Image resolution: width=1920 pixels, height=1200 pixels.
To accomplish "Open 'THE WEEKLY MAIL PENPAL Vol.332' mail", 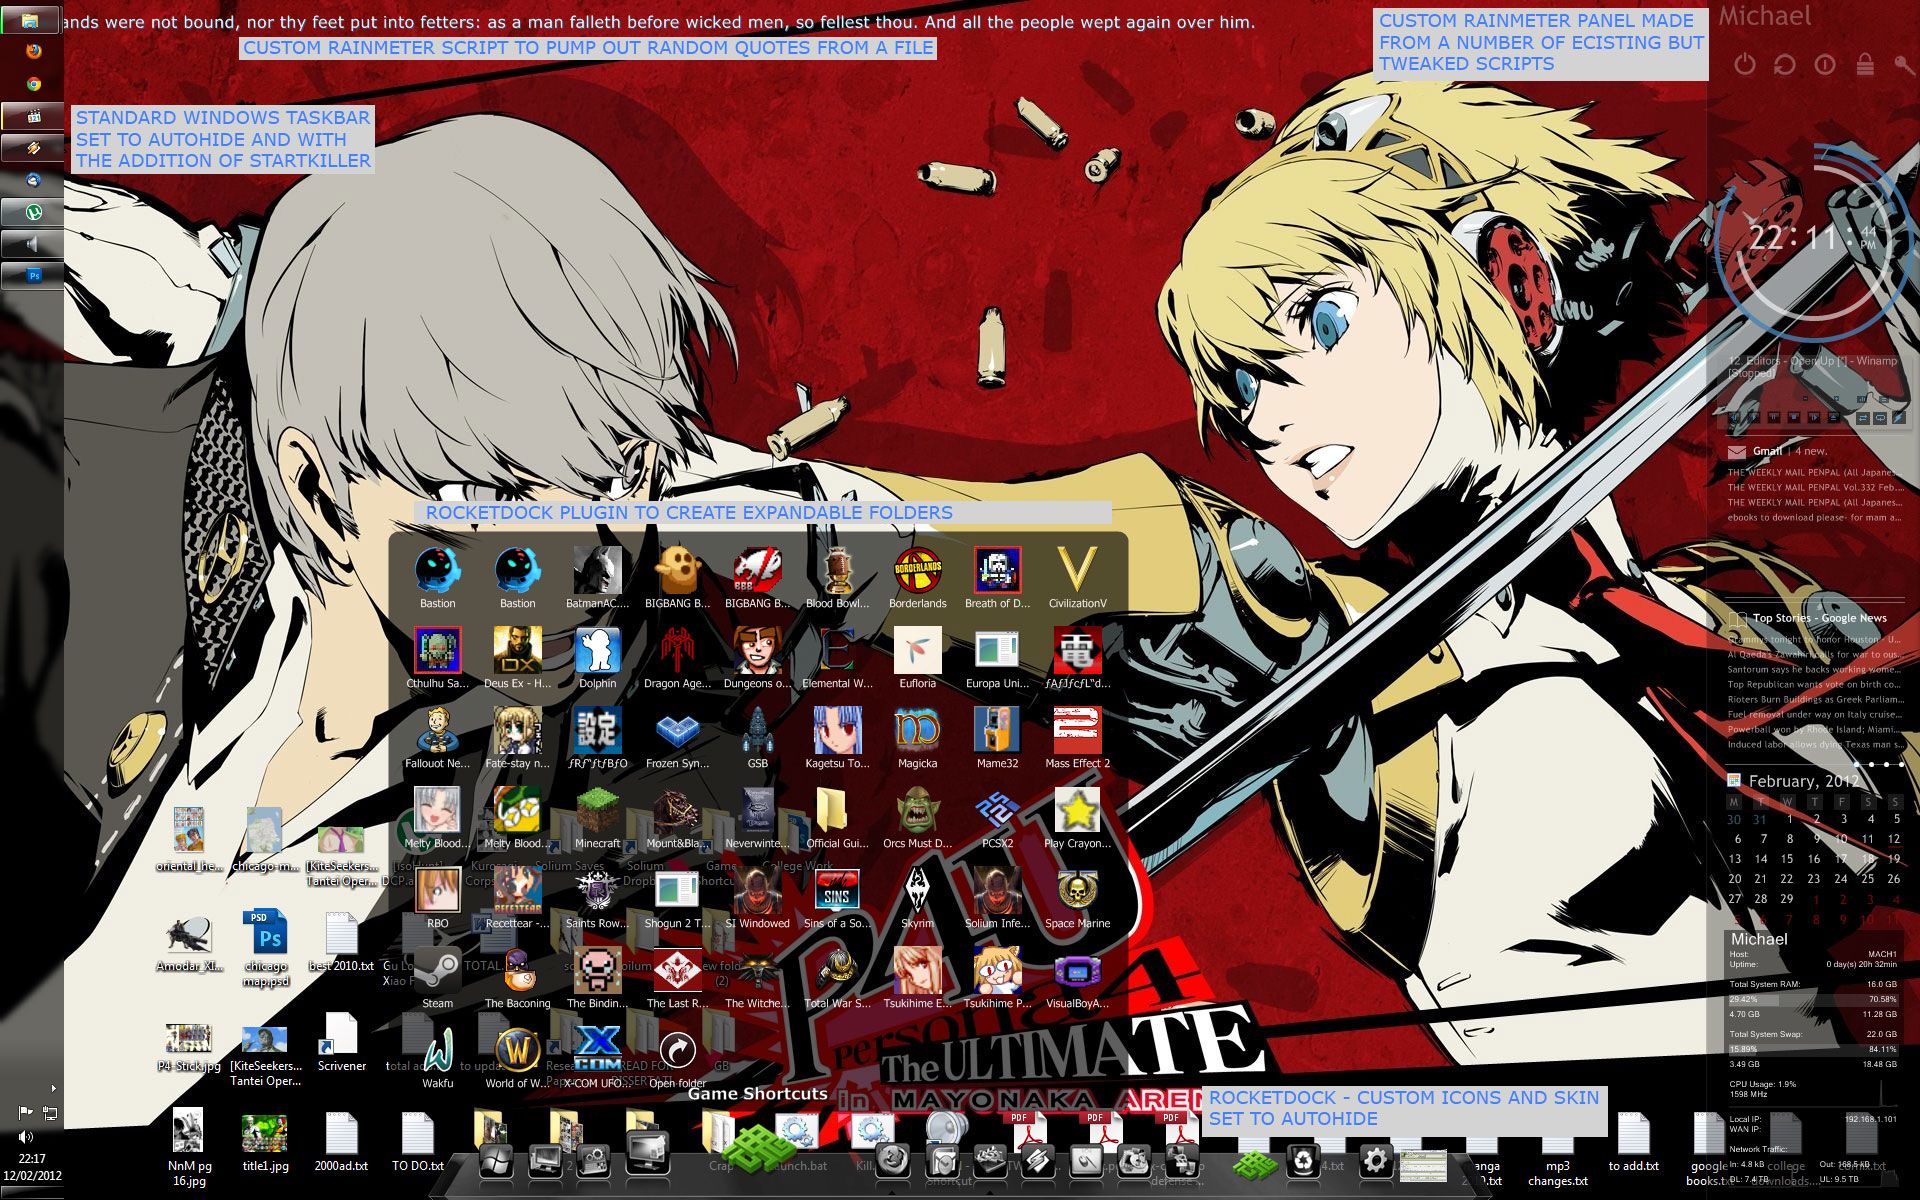I will click(x=1814, y=488).
